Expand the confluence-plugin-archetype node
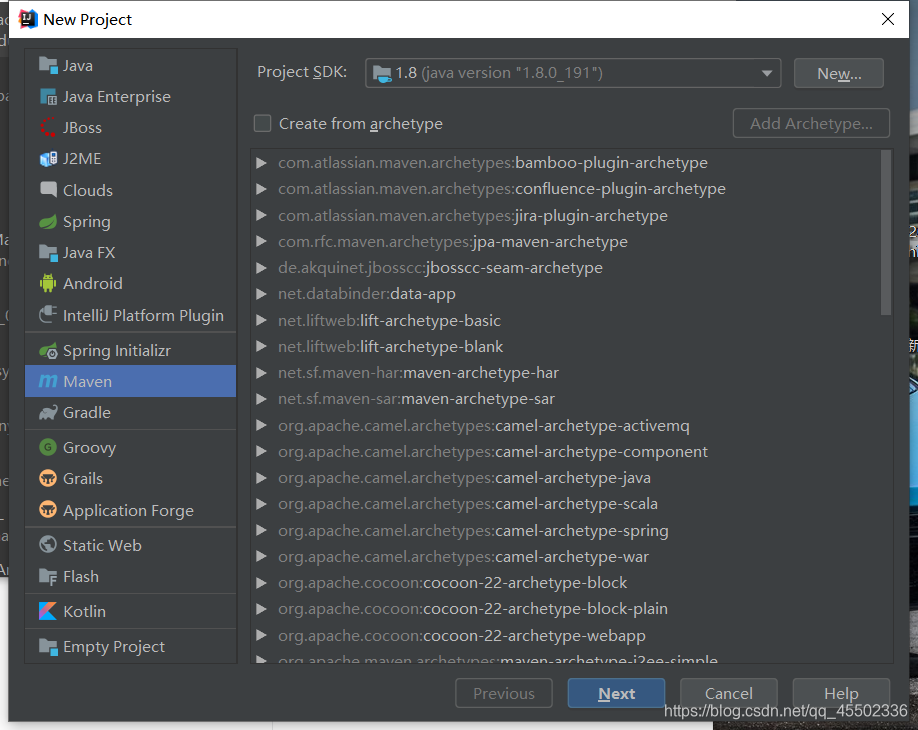 pos(261,189)
